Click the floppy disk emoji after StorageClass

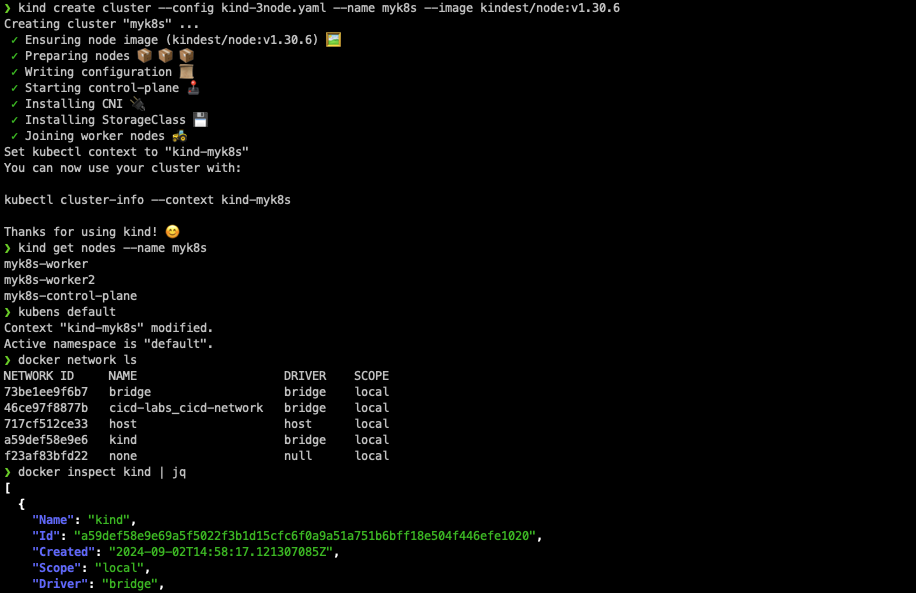point(200,120)
